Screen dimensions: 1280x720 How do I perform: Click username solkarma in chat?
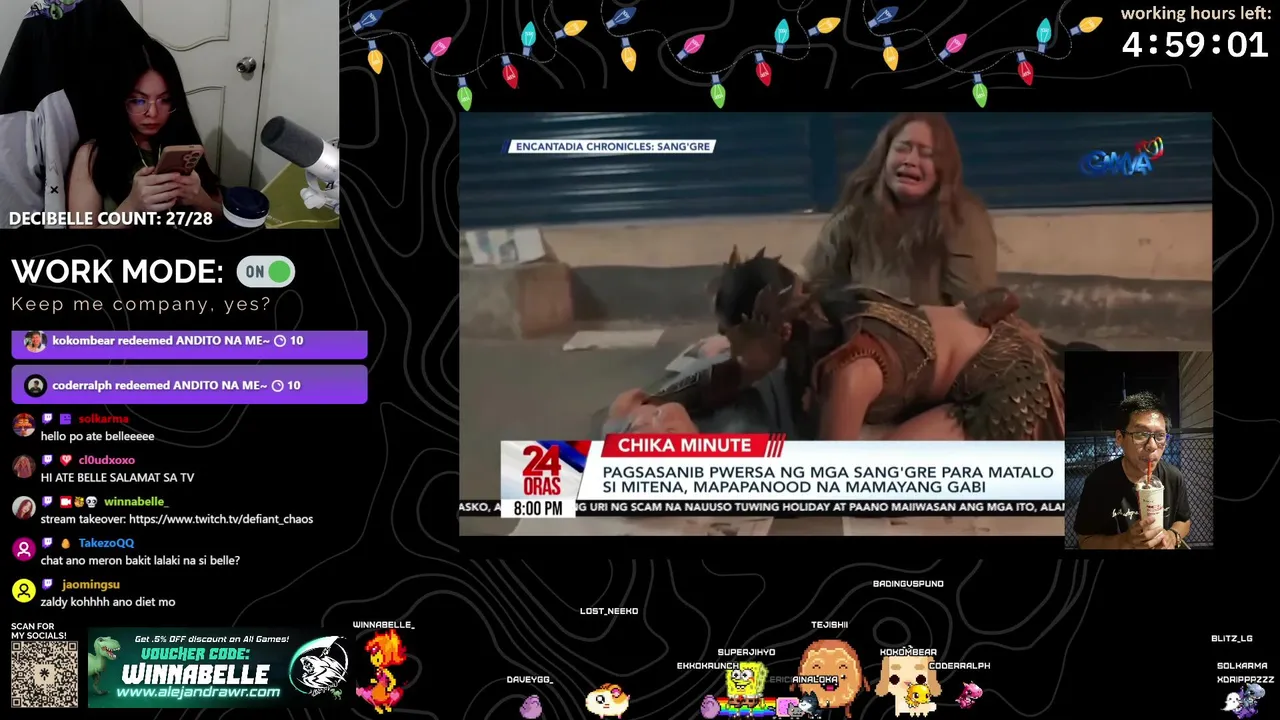click(103, 419)
